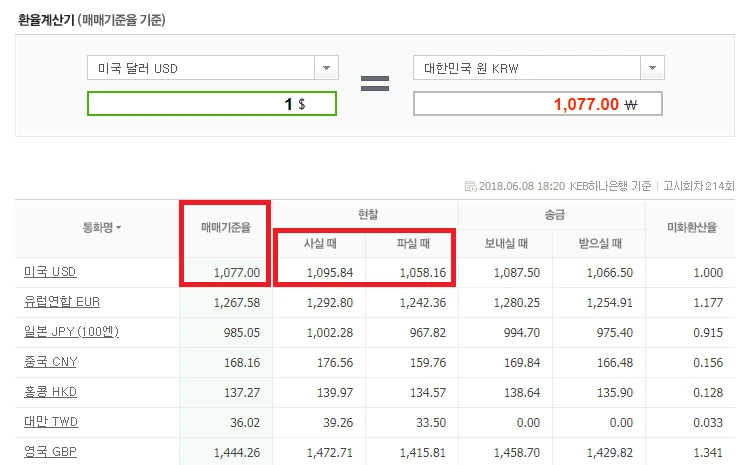Screen dimensions: 747x465
Task: Click the calendar icon beside 2018.06.08 timestamp
Action: (470, 186)
